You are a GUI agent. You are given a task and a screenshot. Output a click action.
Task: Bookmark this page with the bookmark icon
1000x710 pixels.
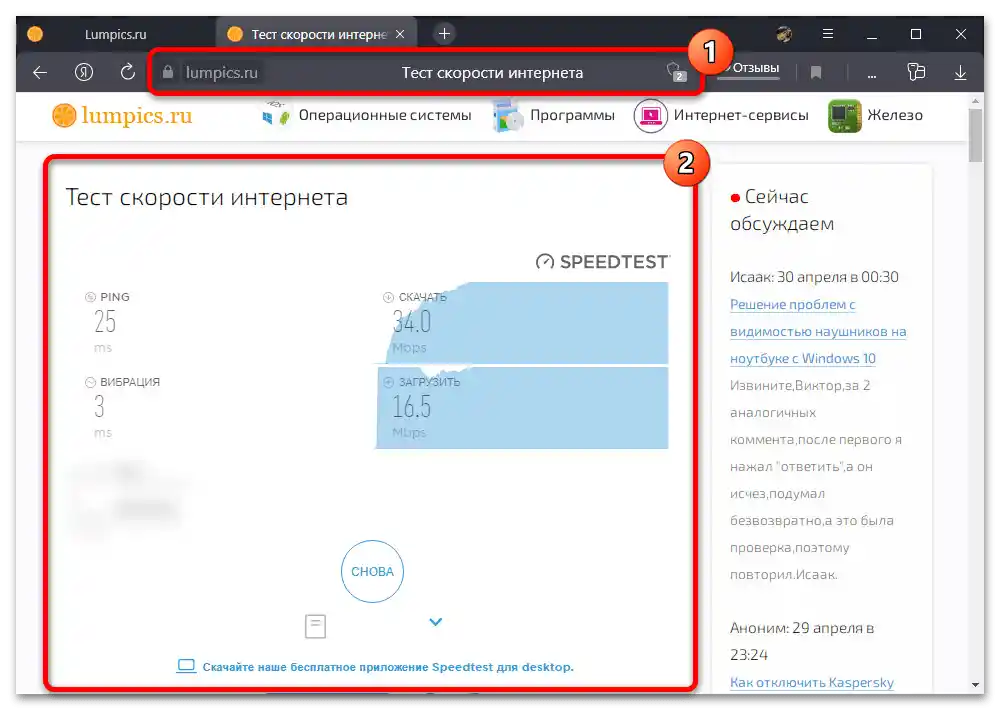[x=816, y=73]
